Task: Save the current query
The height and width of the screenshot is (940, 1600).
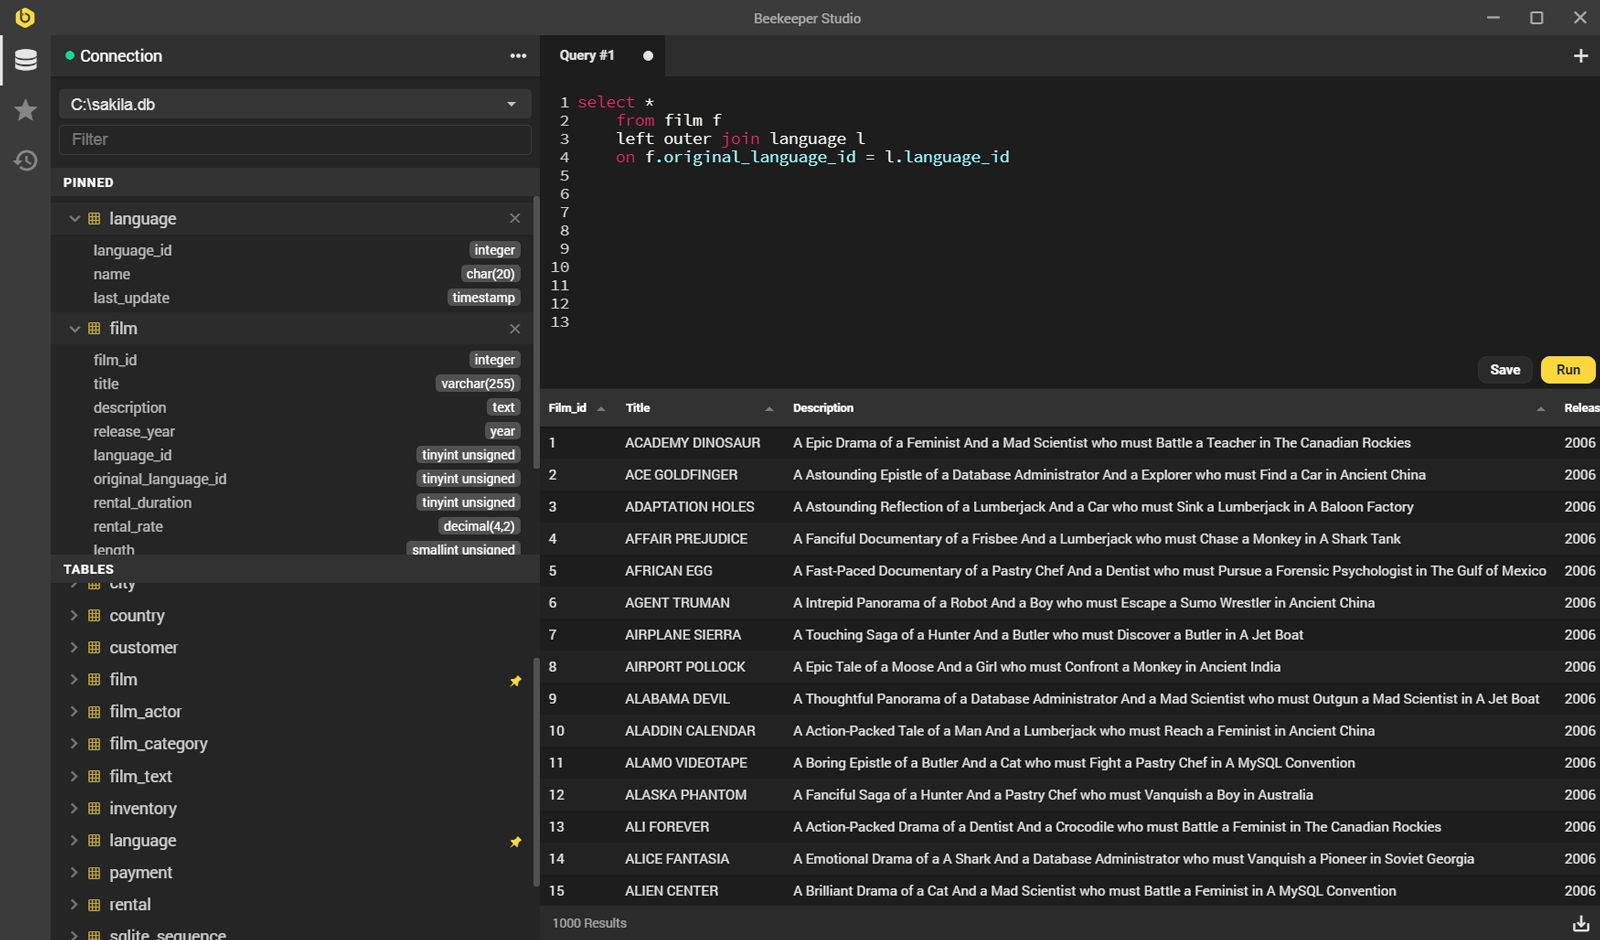Action: [x=1504, y=370]
